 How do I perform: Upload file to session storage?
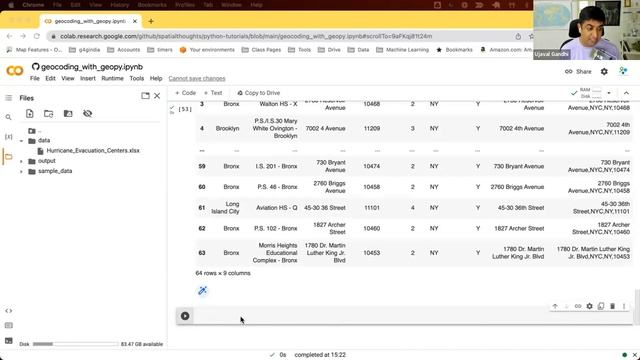pyautogui.click(x=29, y=113)
